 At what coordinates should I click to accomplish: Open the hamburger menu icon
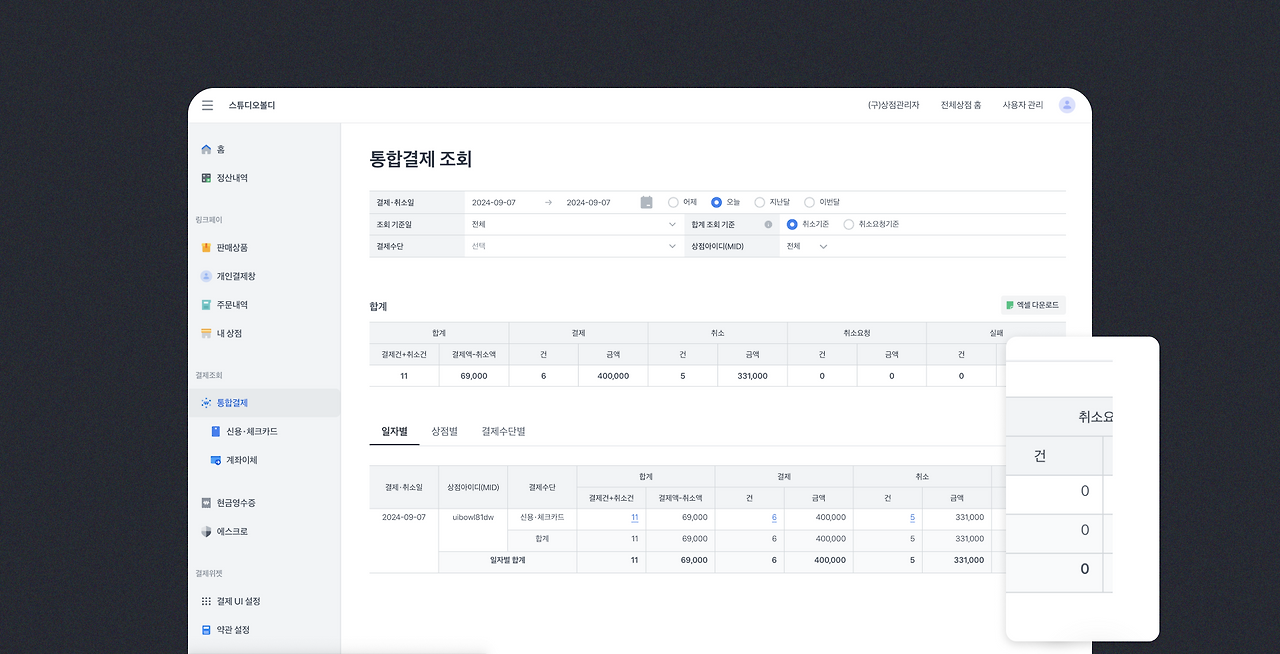[207, 105]
